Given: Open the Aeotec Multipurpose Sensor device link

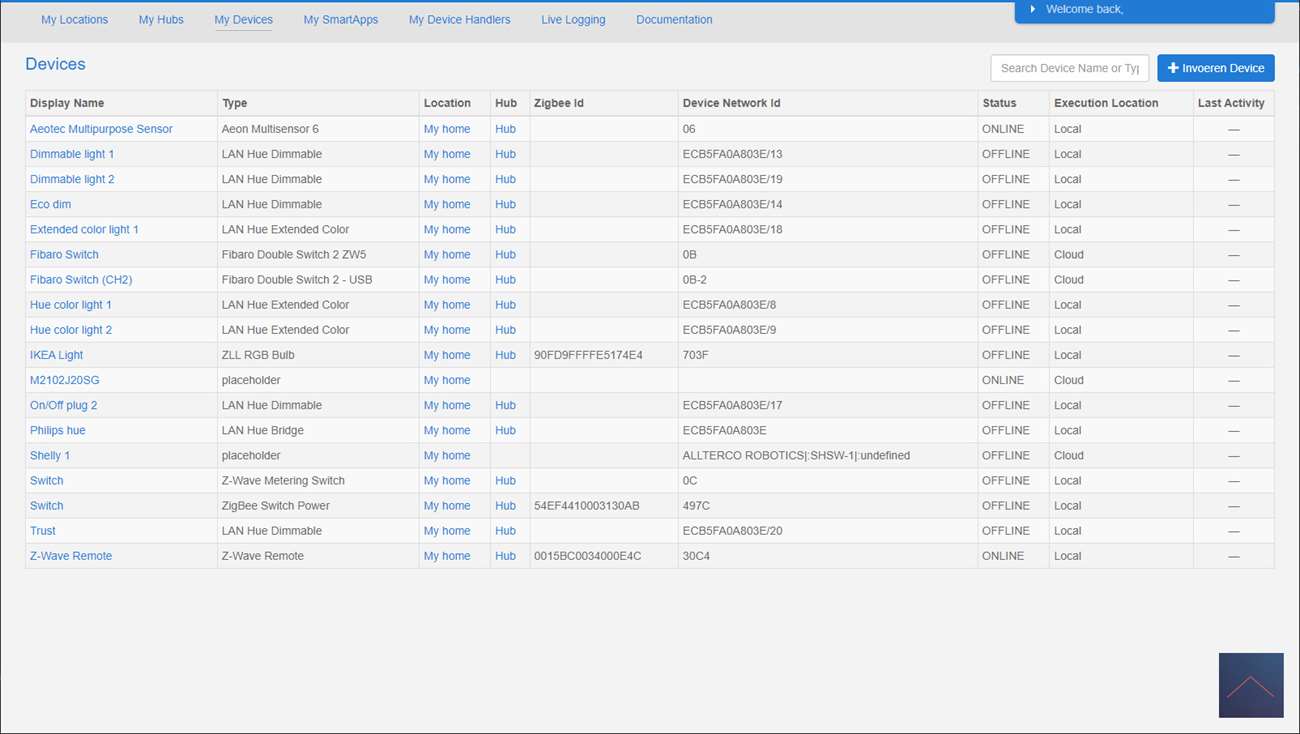Looking at the screenshot, I should tap(101, 129).
